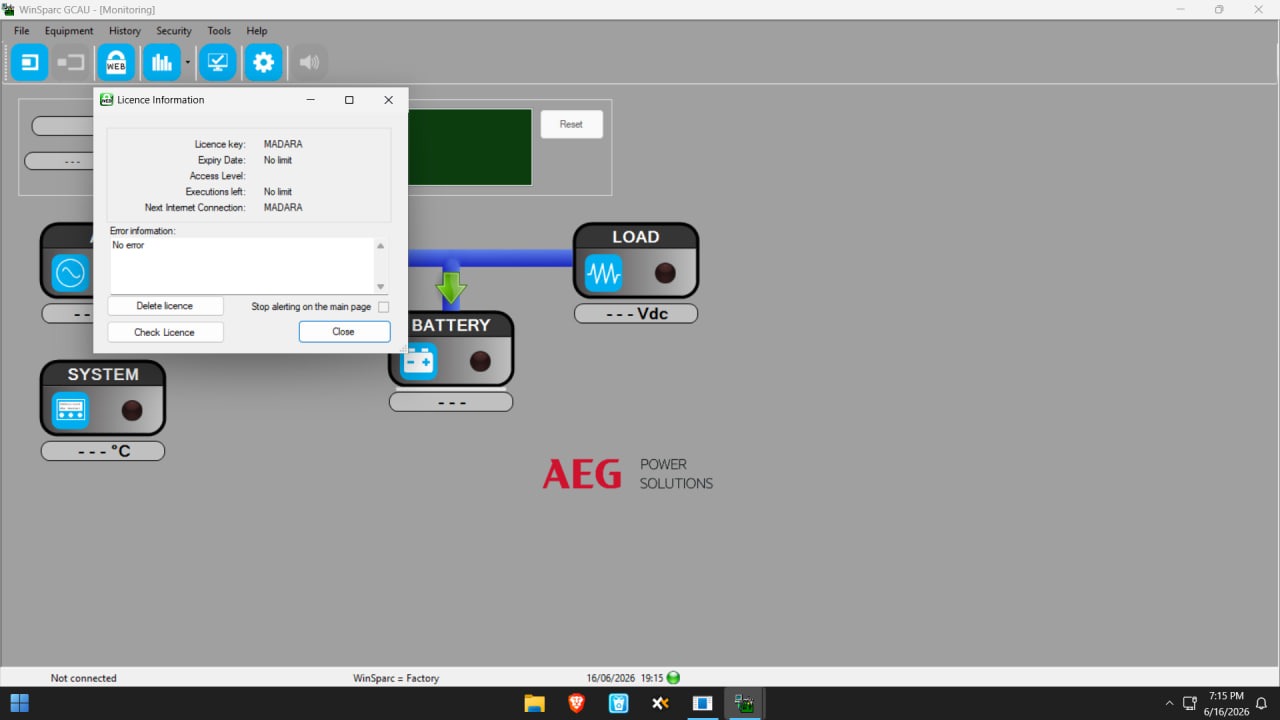The width and height of the screenshot is (1280, 720).
Task: Click the Not connected status text
Action: pos(84,678)
